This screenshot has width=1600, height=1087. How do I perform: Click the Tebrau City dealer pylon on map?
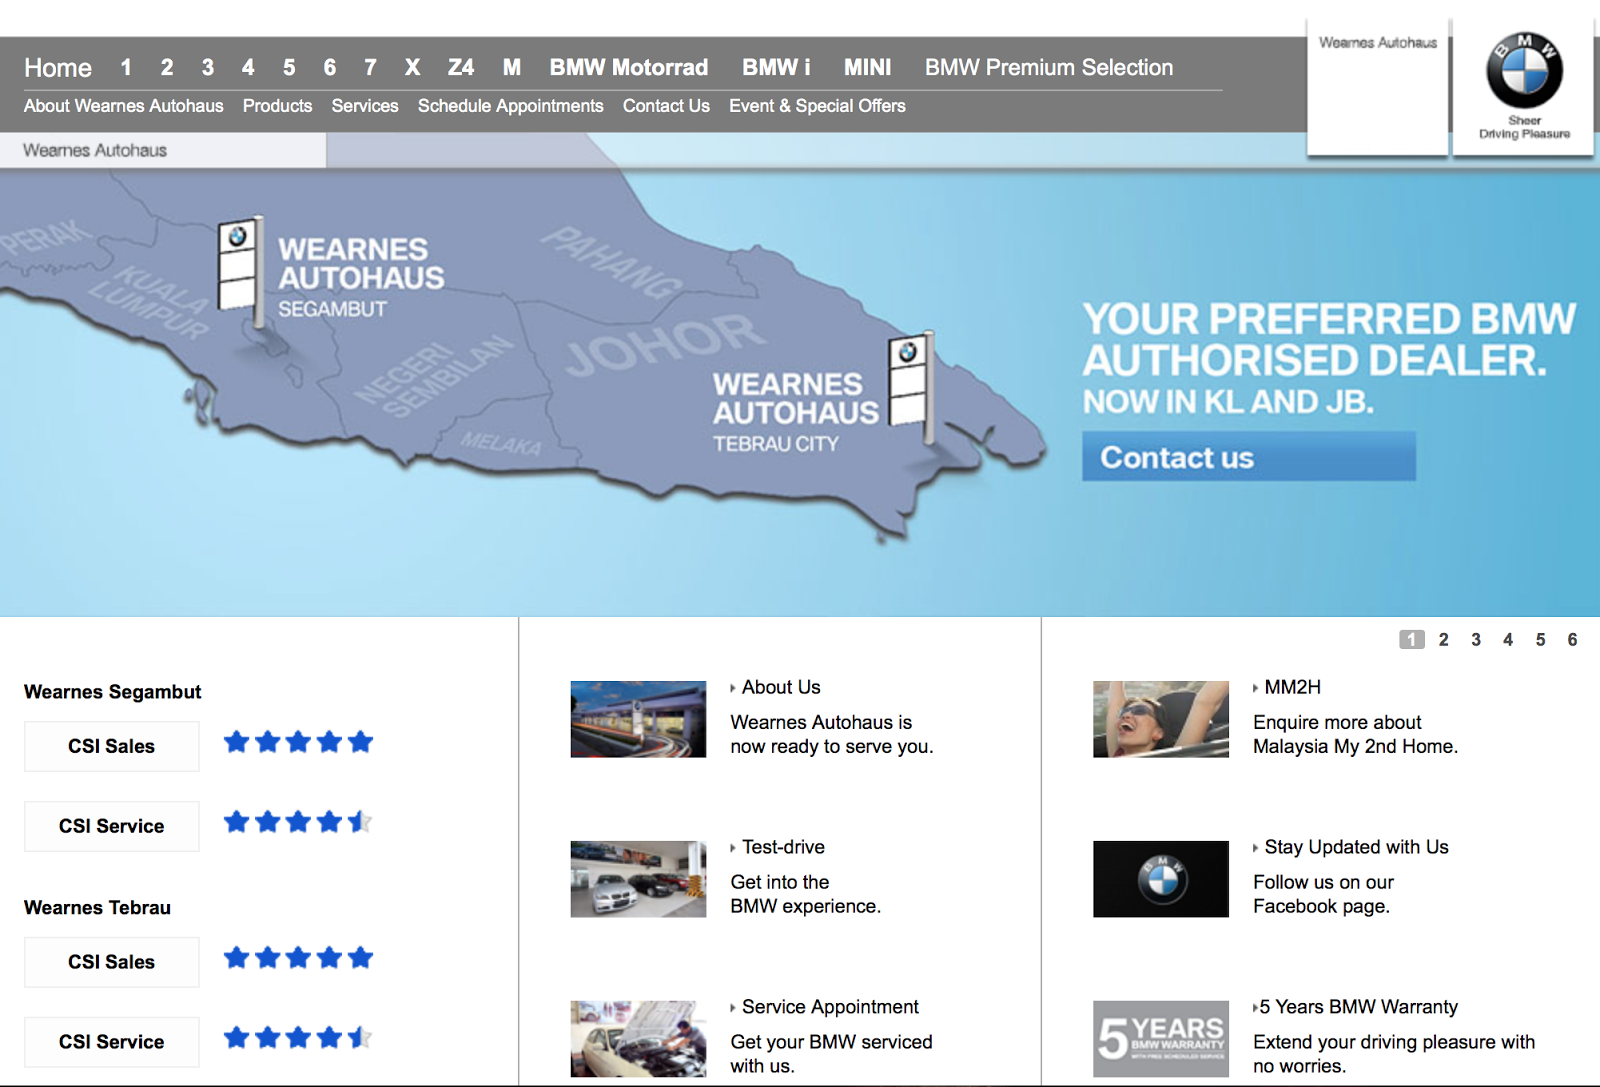(910, 386)
